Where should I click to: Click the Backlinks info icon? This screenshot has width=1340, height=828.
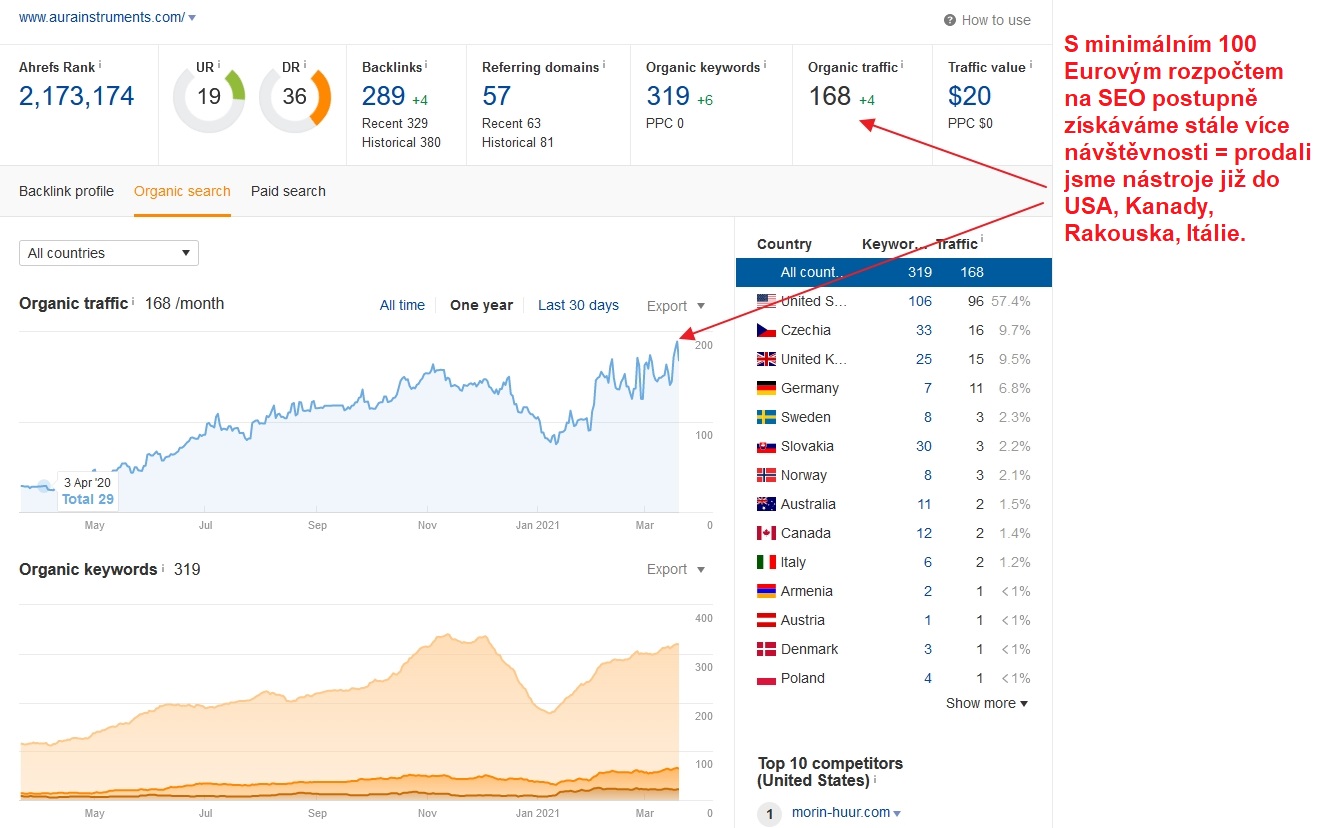click(426, 65)
